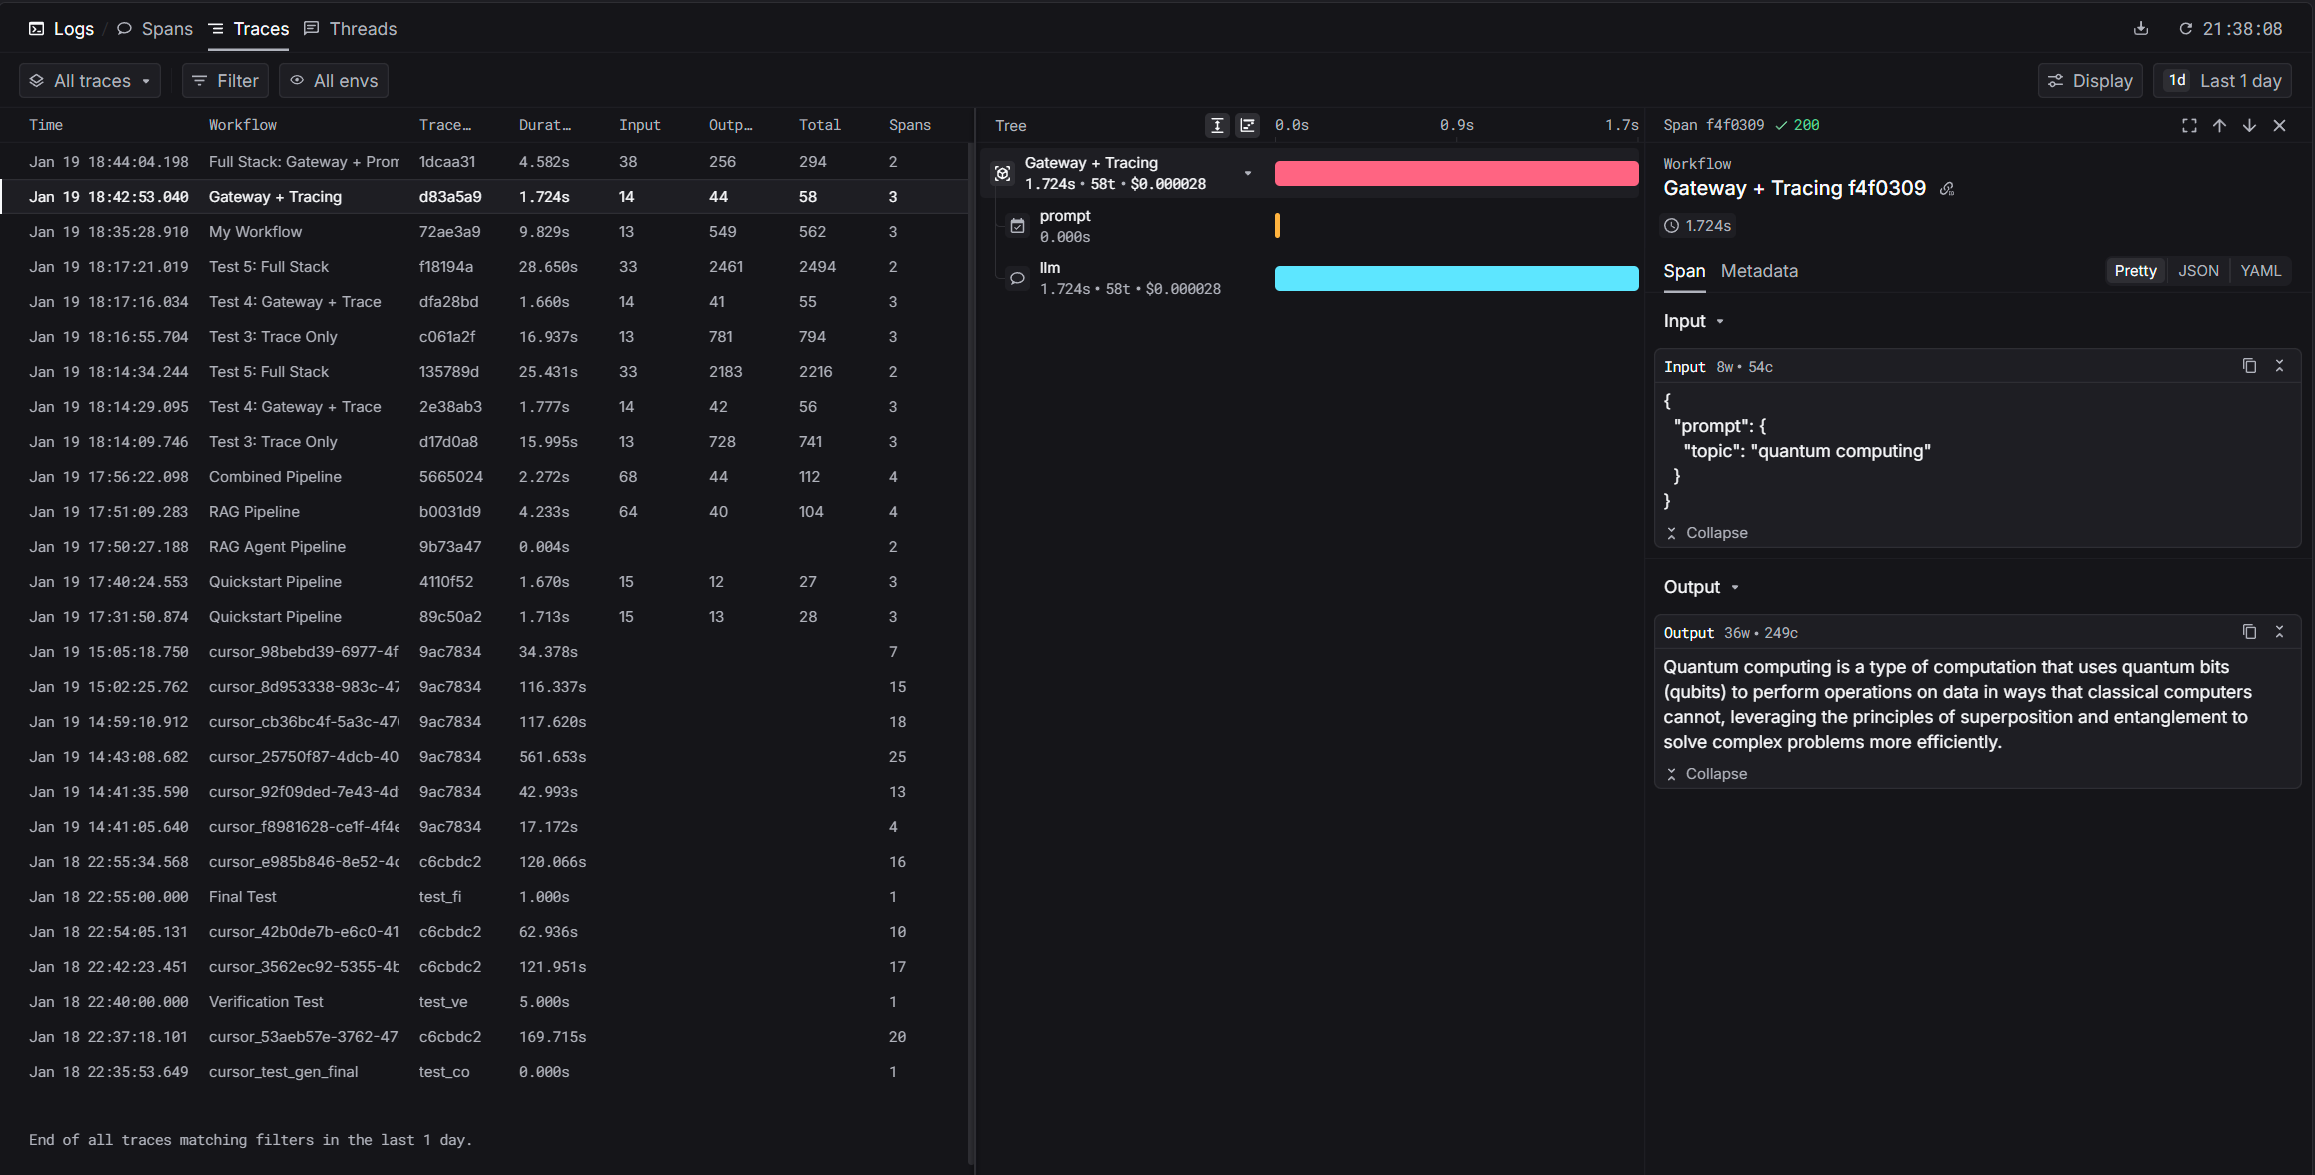The image size is (2315, 1175).
Task: Go to next span with down arrow
Action: tap(2249, 125)
